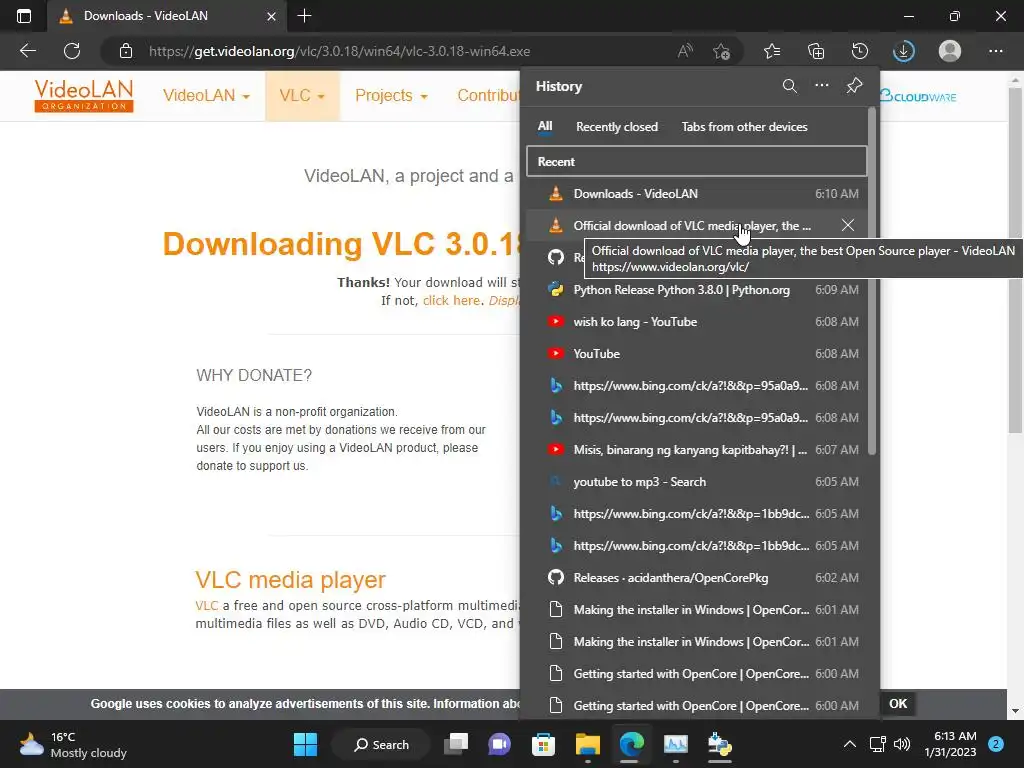Click the History clock icon in toolbar
The width and height of the screenshot is (1024, 768).
tap(859, 51)
